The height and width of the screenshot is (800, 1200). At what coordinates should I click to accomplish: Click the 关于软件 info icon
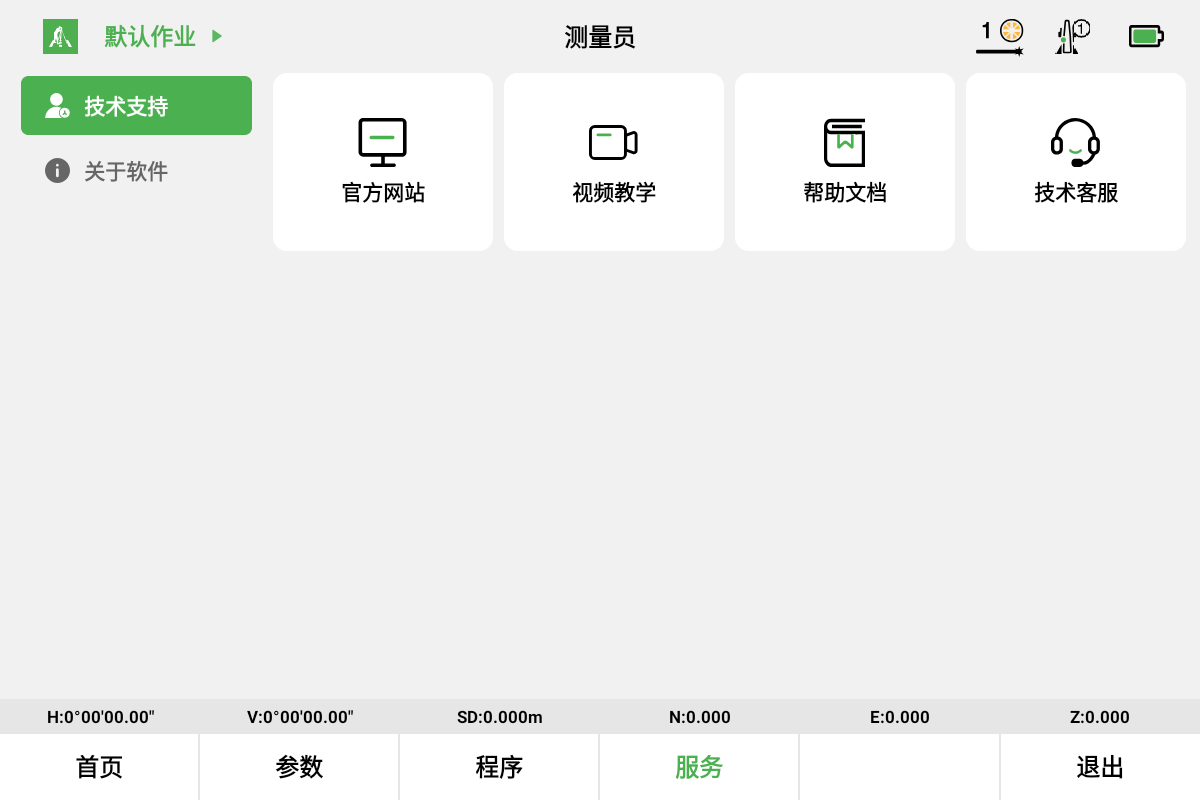(x=57, y=170)
